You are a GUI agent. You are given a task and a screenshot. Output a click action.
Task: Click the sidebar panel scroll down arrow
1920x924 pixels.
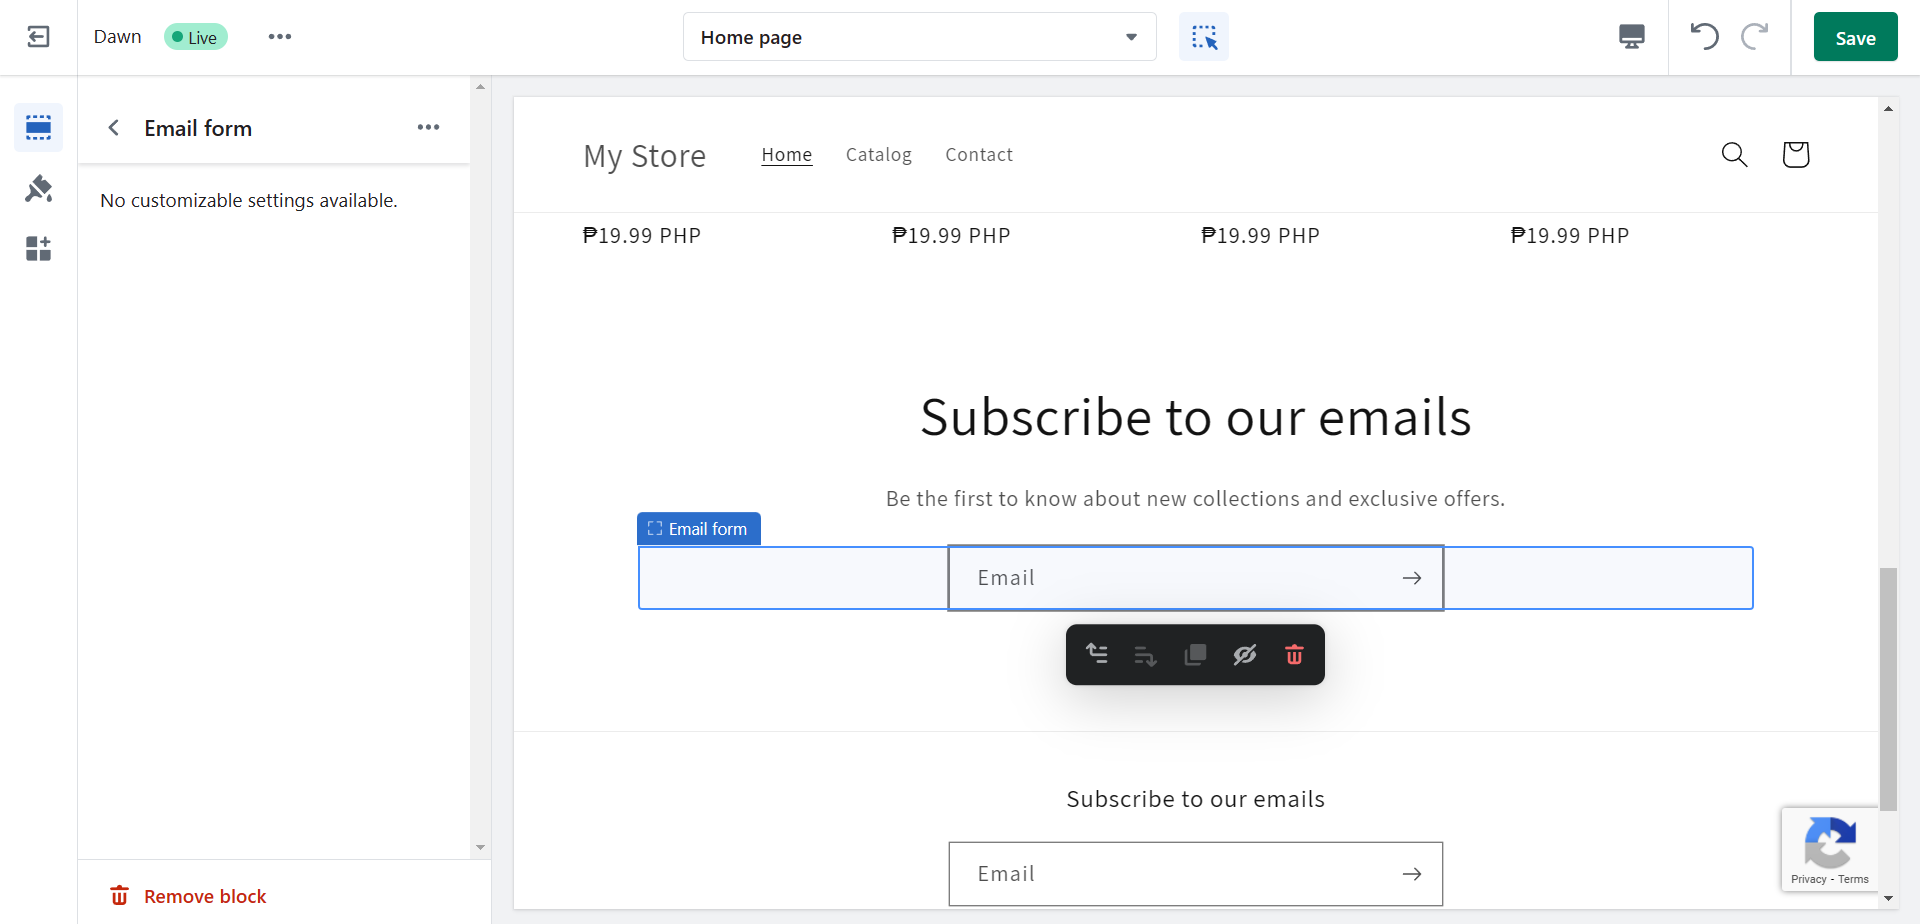[481, 847]
